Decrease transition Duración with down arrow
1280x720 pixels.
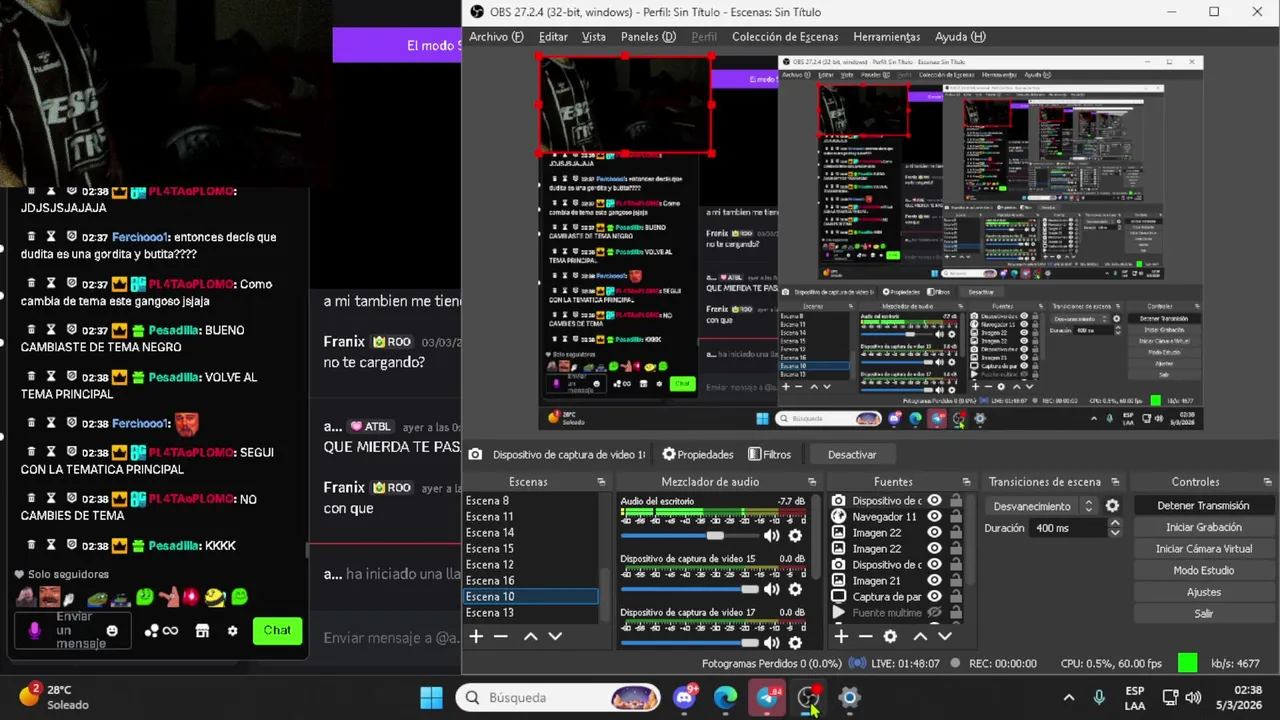(x=1115, y=533)
